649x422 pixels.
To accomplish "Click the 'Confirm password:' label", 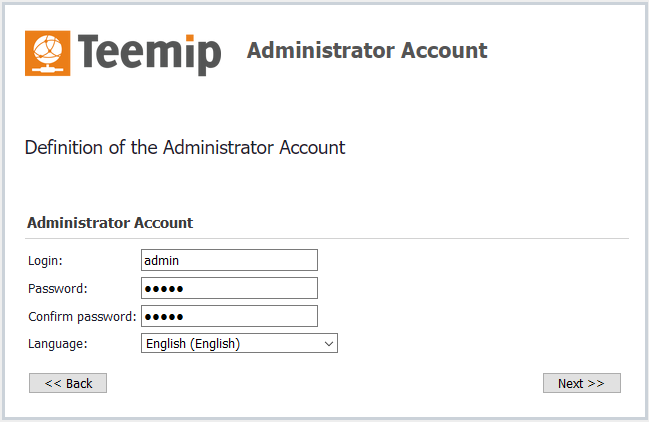I will coord(81,317).
